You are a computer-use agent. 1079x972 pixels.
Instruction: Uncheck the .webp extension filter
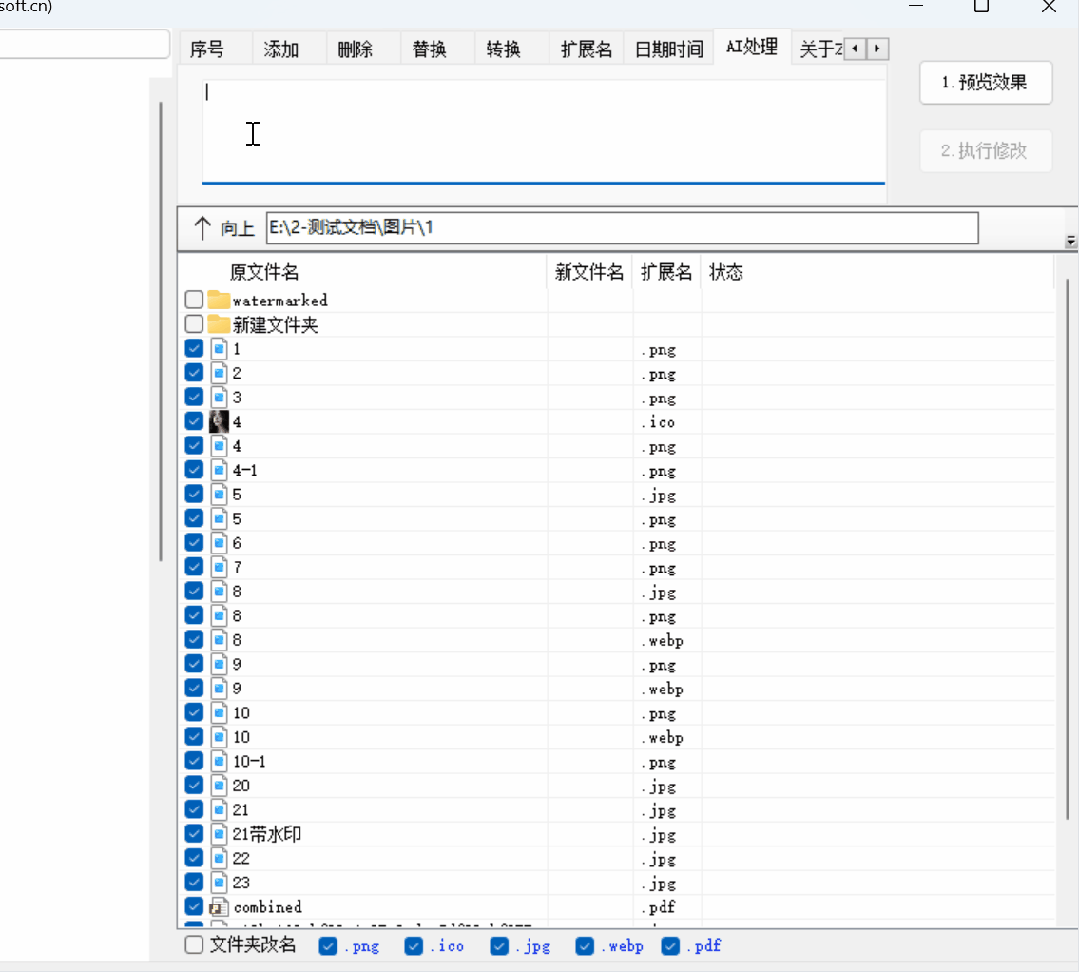(585, 945)
